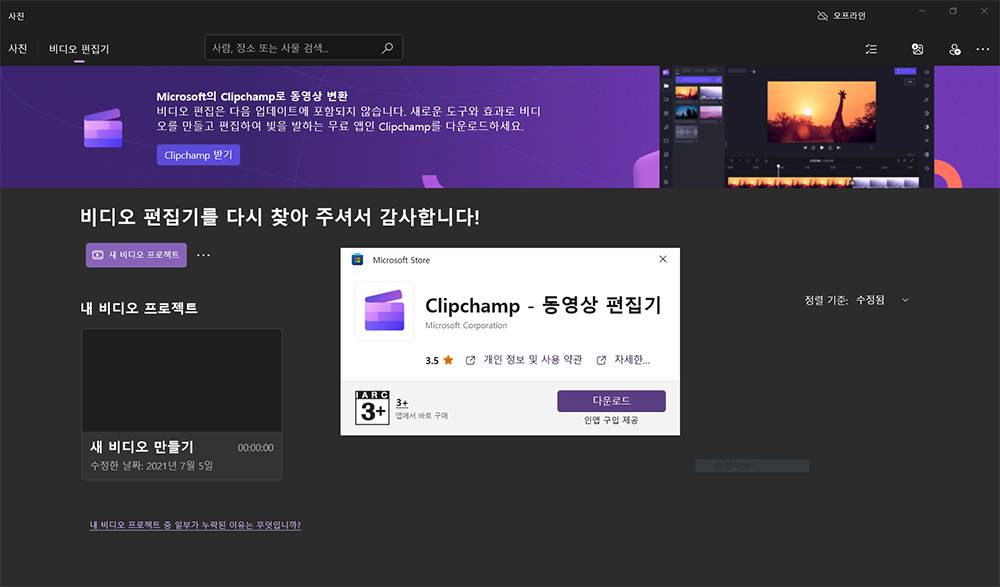
Task: Click the Clipchamp logo in the banner
Action: point(103,128)
